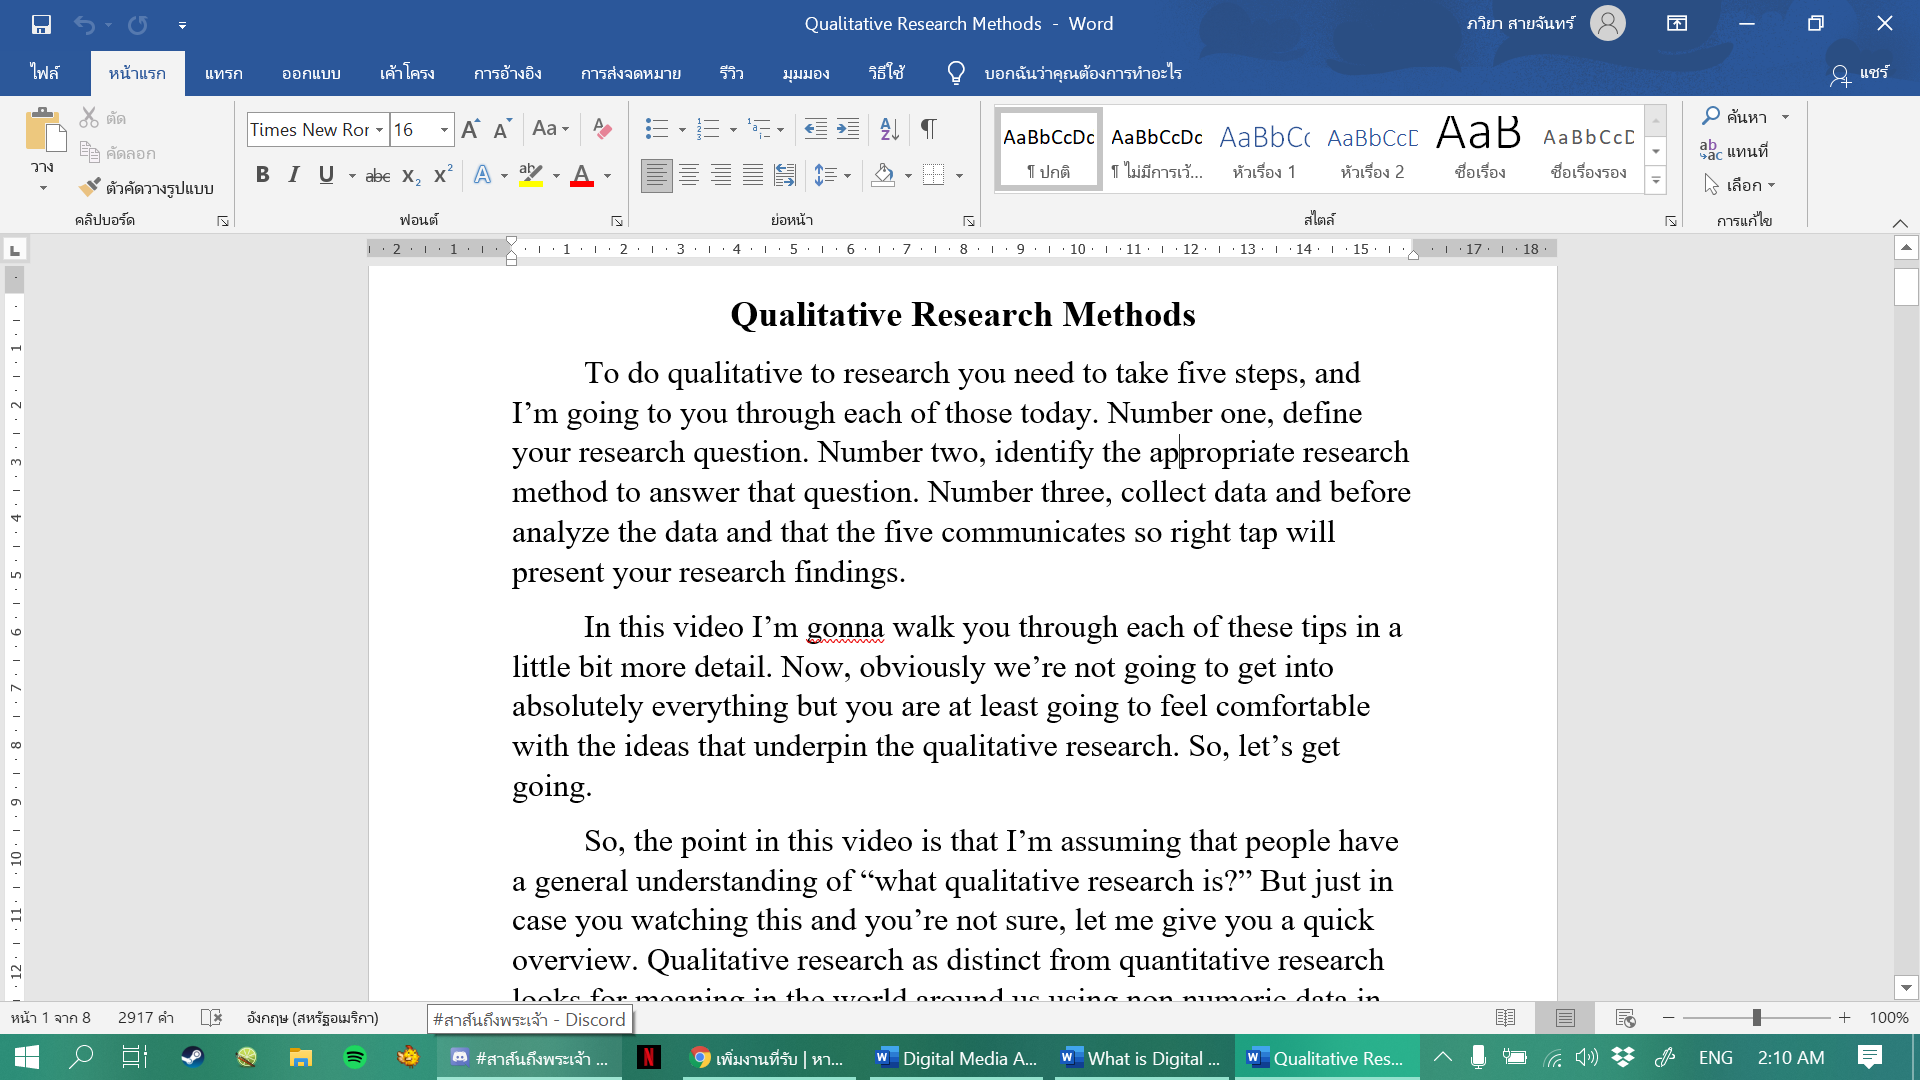Toggle Strikethrough formatting
This screenshot has height=1080, width=1920.
(378, 176)
